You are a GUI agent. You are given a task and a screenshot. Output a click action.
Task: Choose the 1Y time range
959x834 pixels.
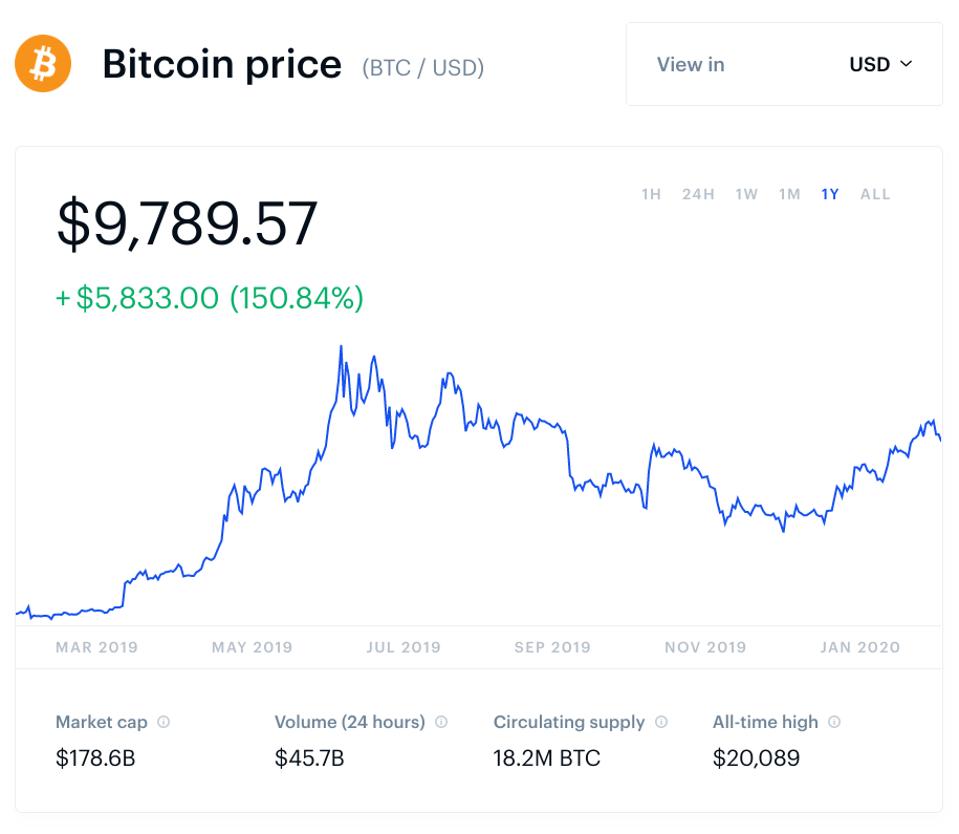[830, 194]
